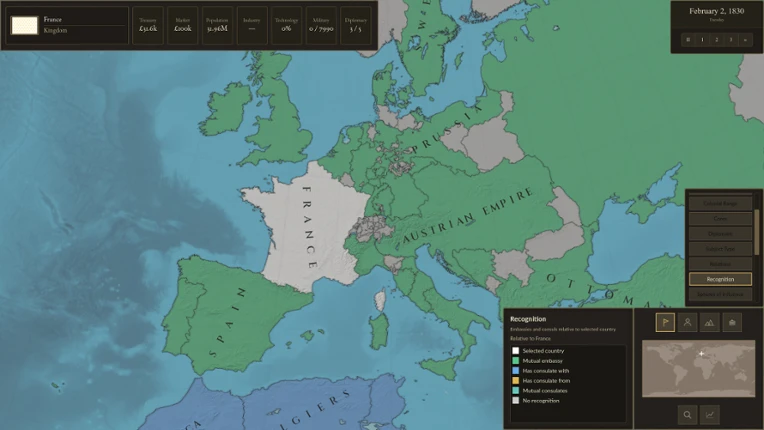764x430 pixels.
Task: Select the Colonial Range map mode
Action: [x=720, y=204]
